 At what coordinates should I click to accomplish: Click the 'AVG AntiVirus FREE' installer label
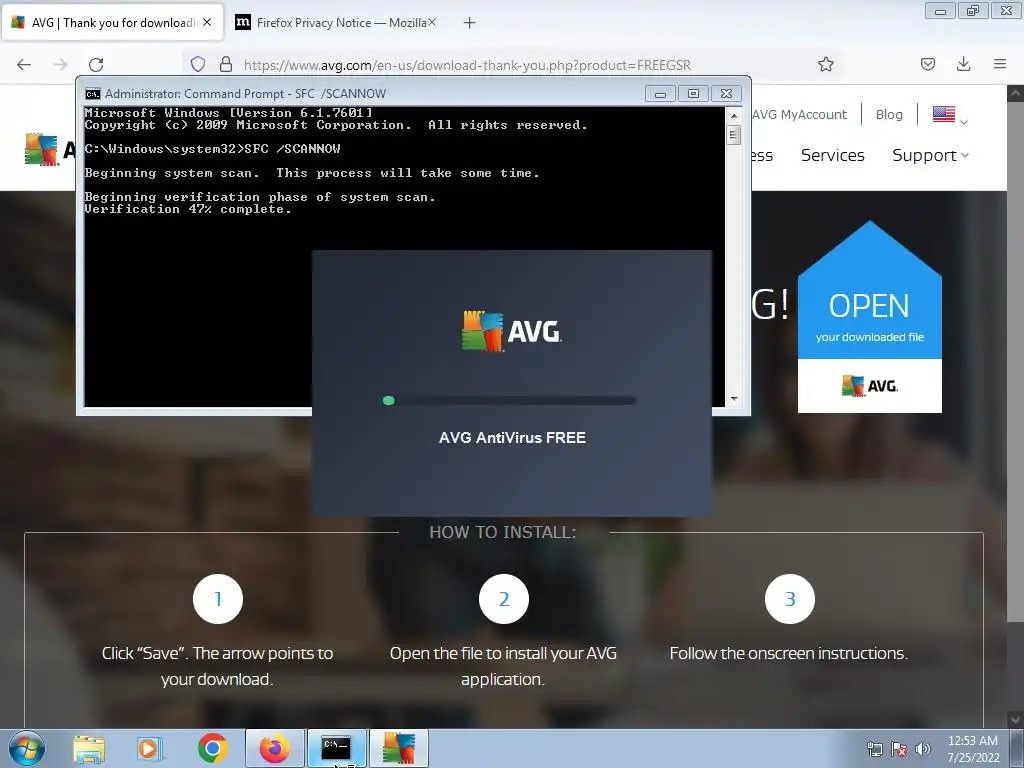pos(512,438)
